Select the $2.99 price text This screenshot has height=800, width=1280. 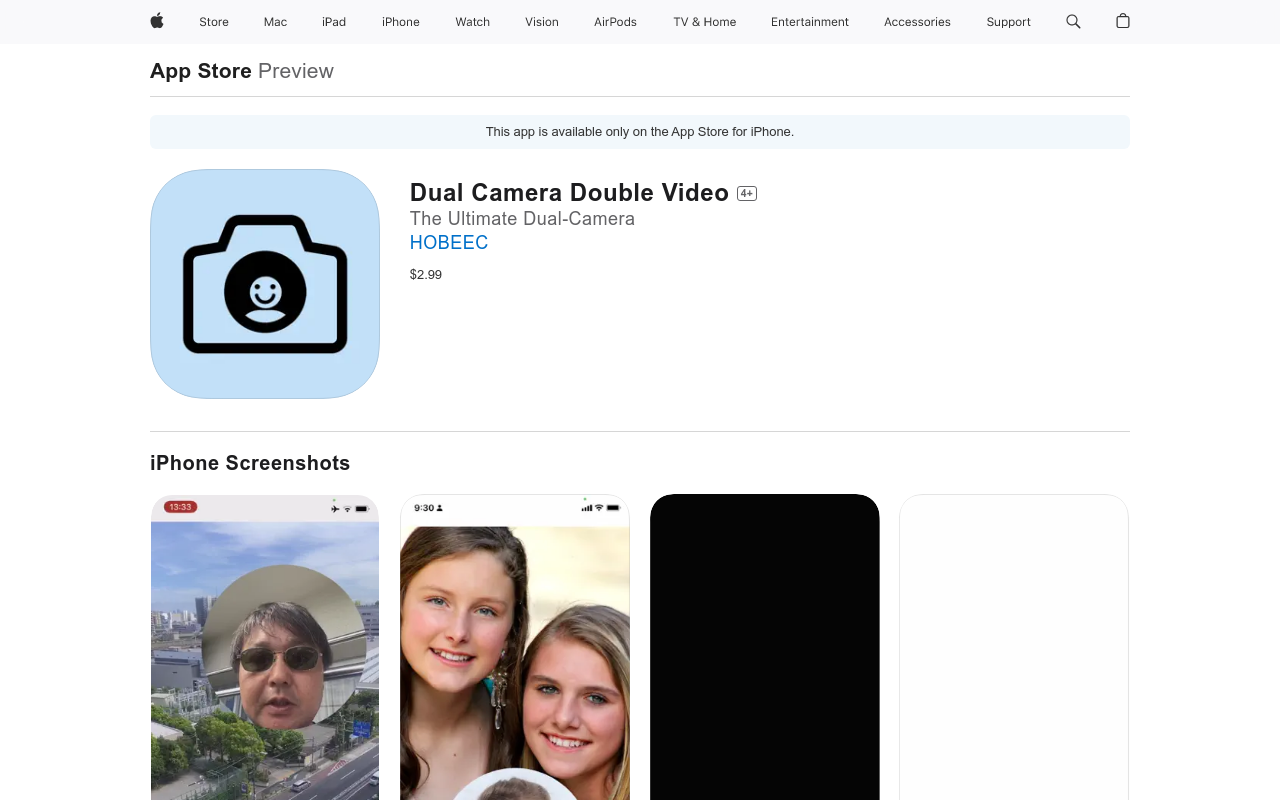pos(426,275)
